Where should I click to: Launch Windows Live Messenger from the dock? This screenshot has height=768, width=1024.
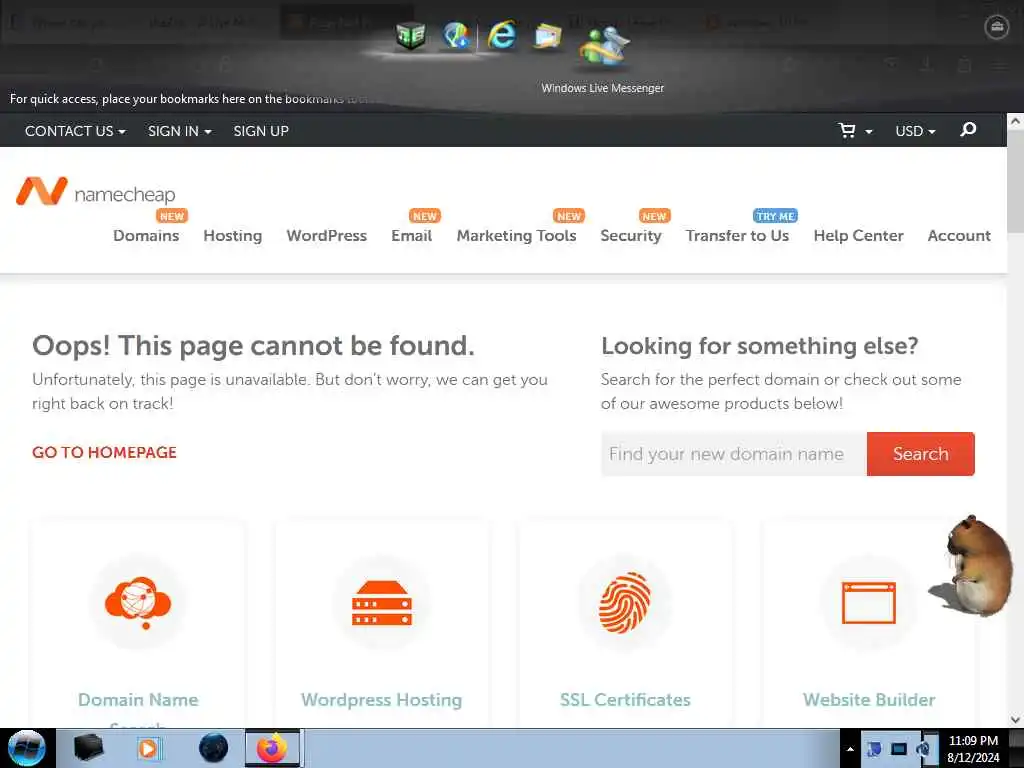pos(605,46)
